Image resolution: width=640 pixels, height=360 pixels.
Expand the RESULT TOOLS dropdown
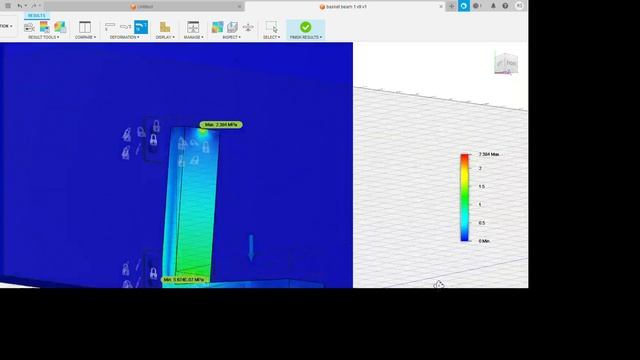point(44,37)
